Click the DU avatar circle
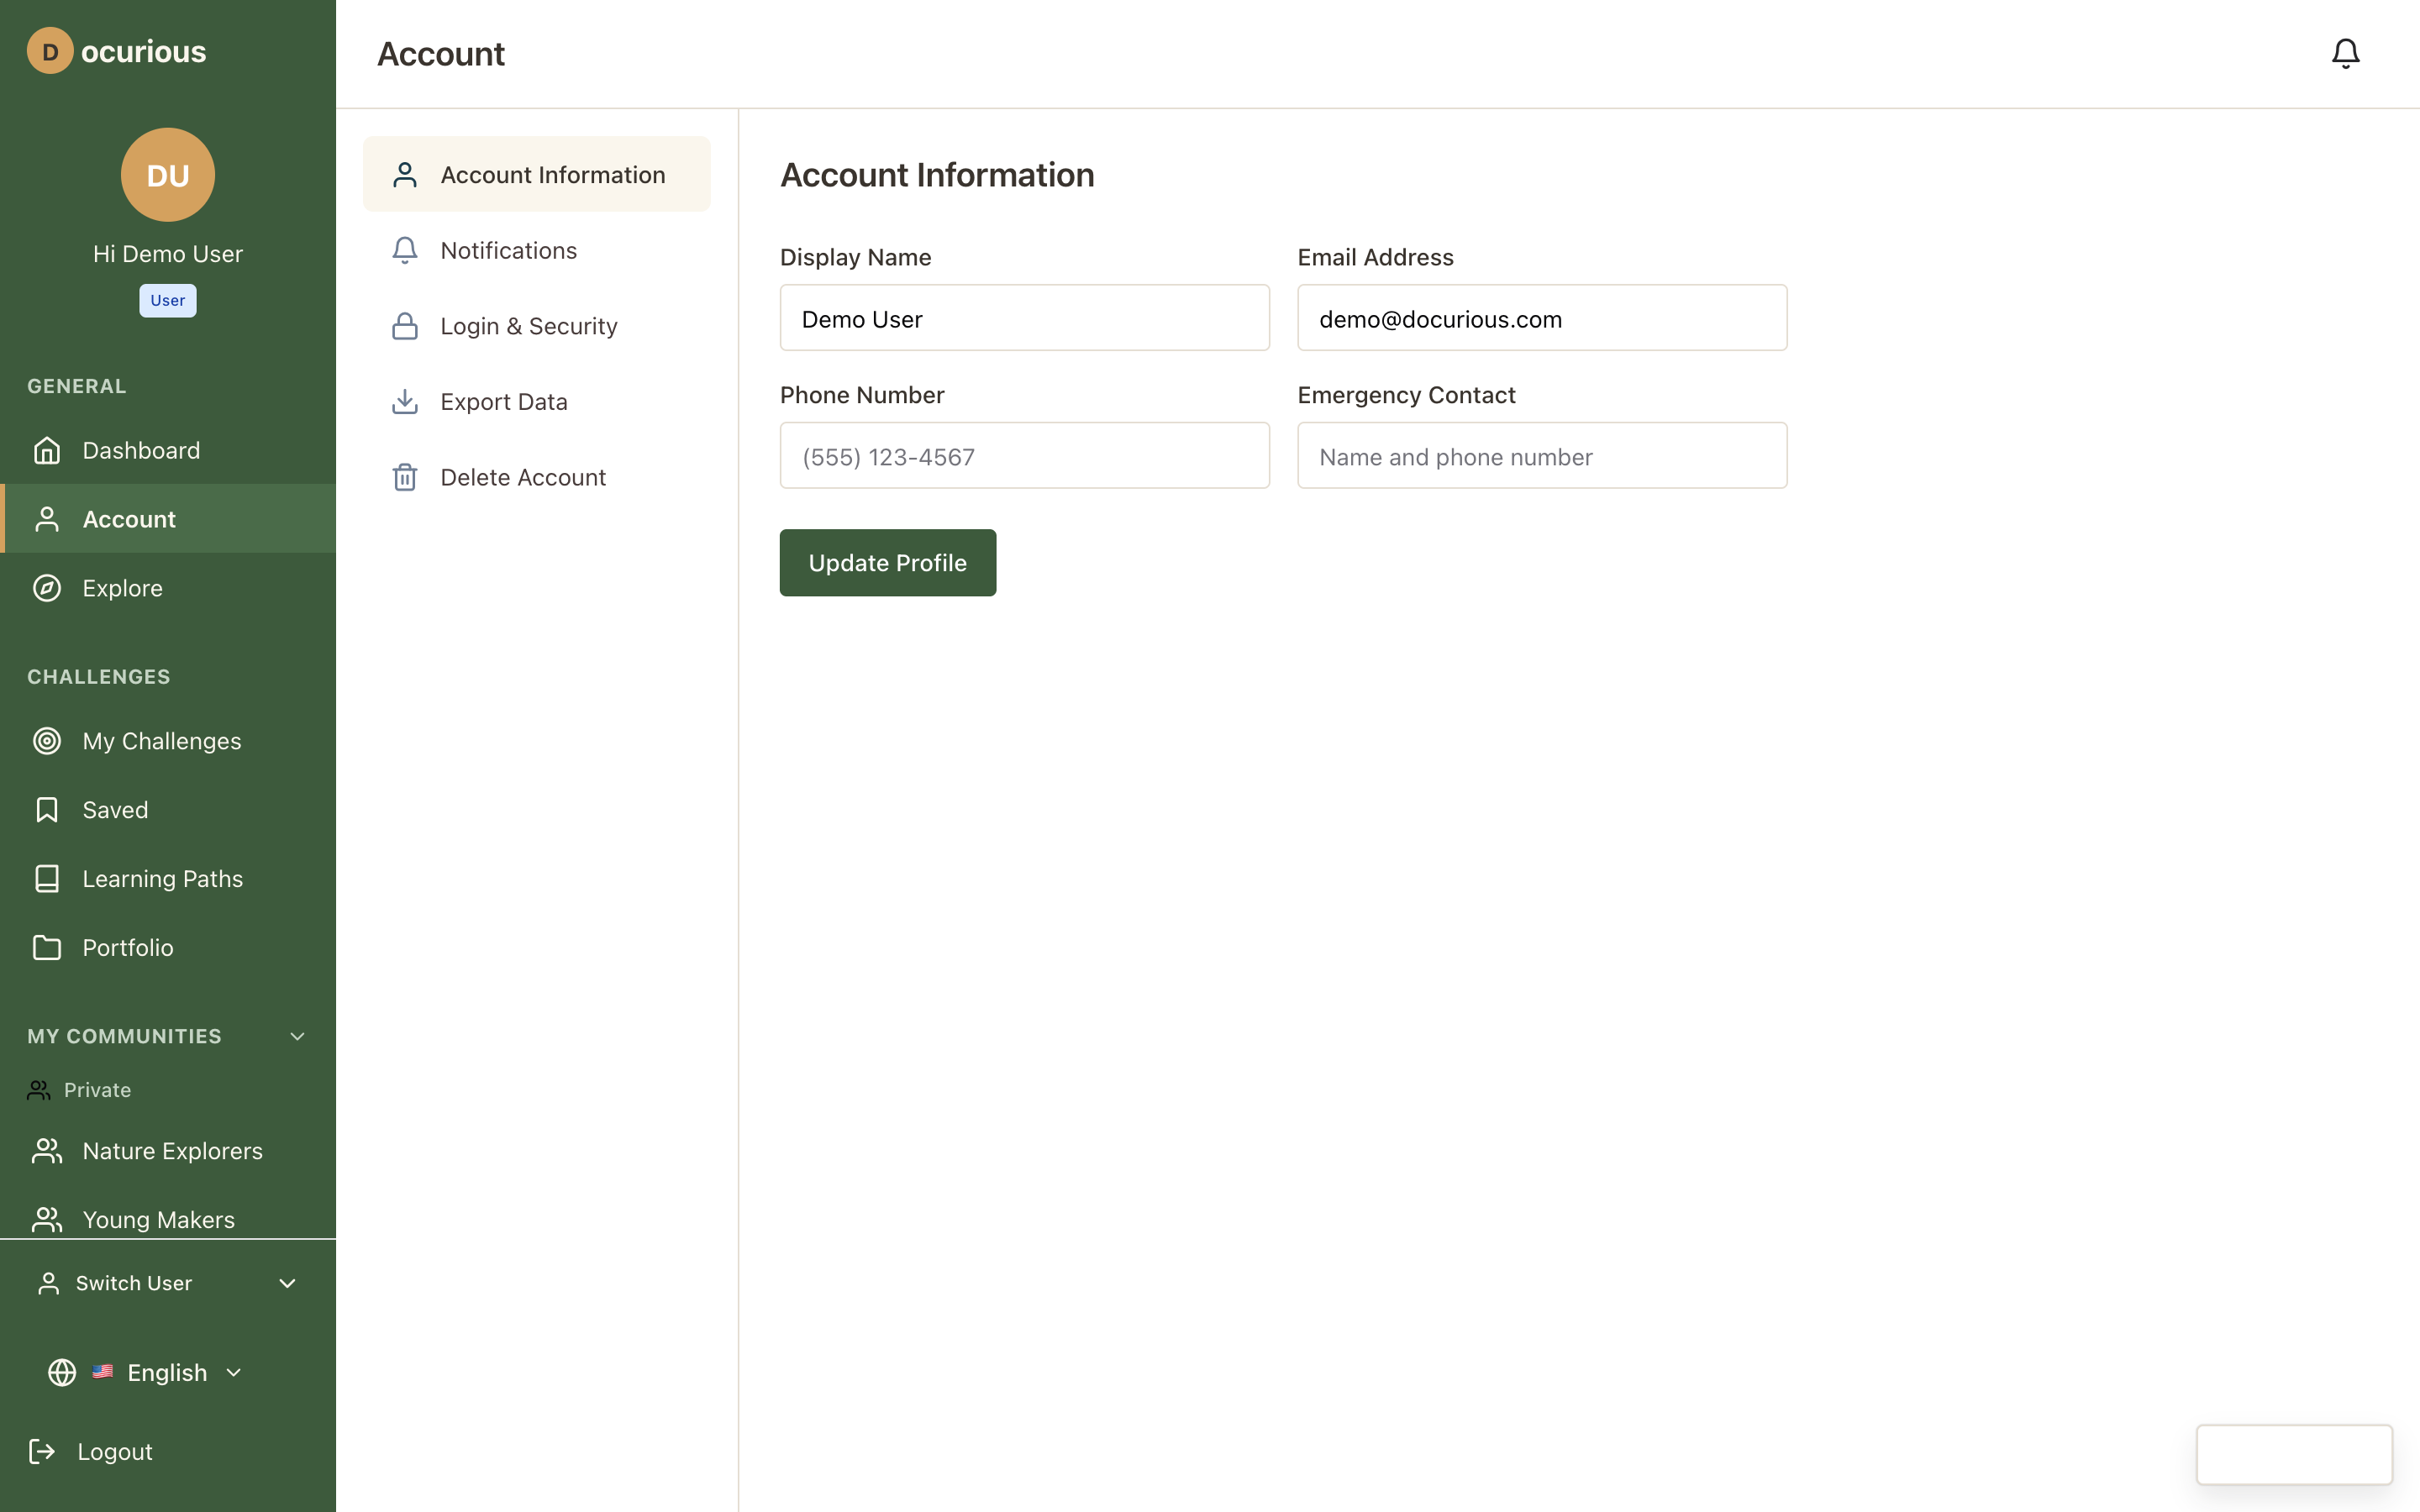The width and height of the screenshot is (2420, 1512). coord(166,175)
